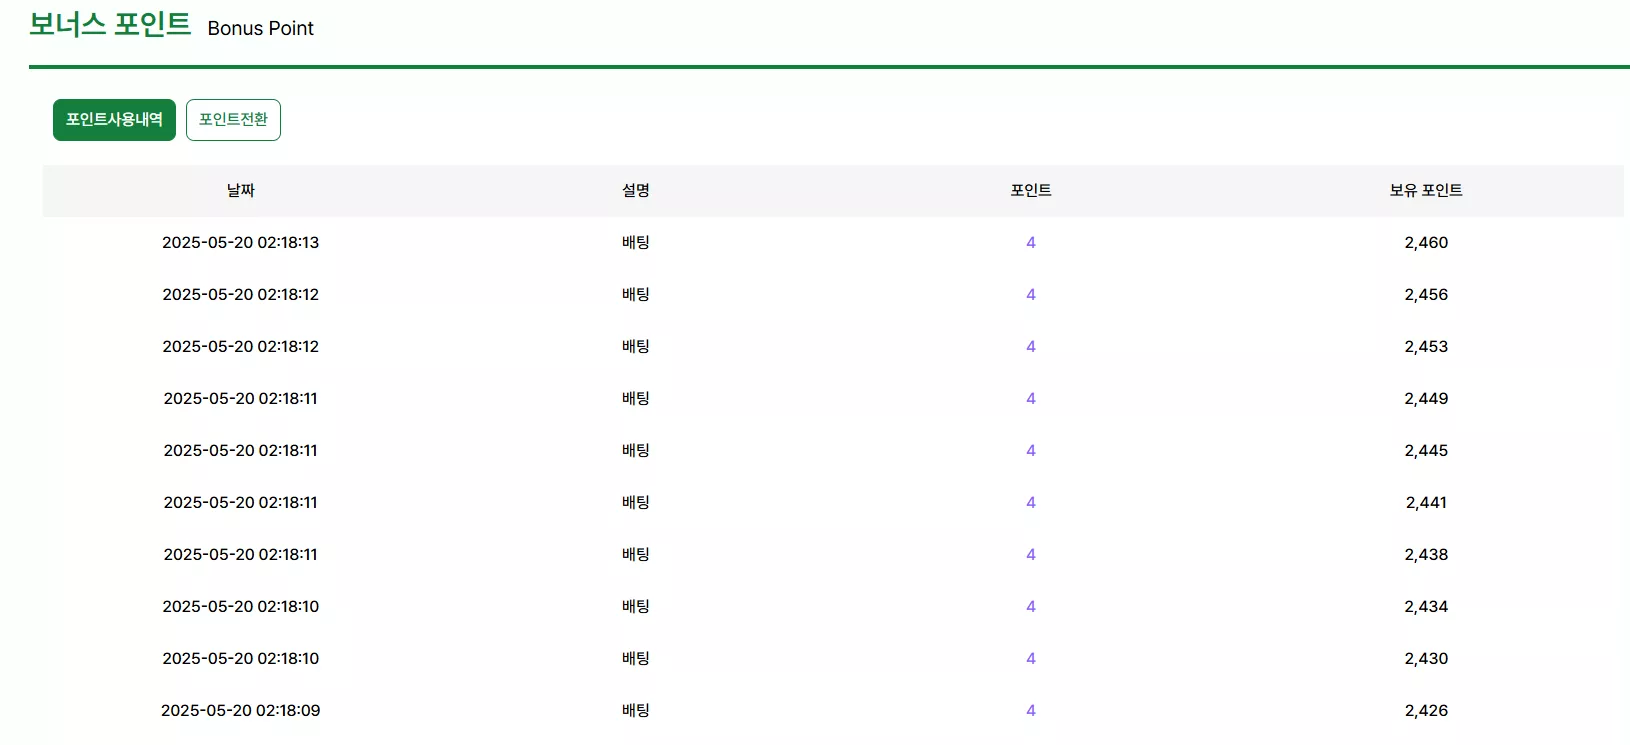Click the point value 4 in the 2,453 row
Screen dimensions: 1630x745
pos(1031,346)
